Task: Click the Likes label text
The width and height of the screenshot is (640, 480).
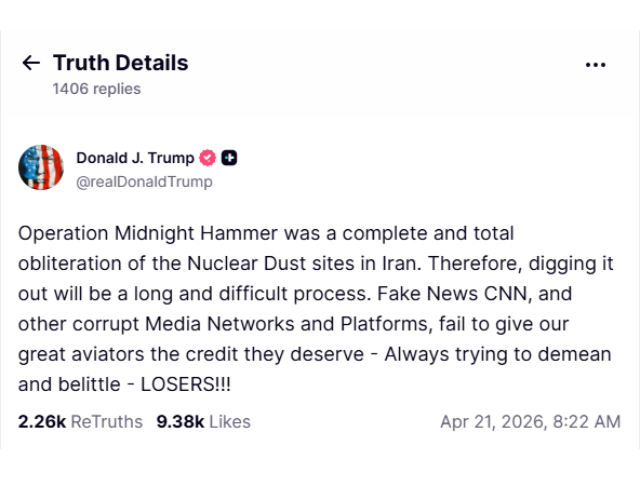Action: click(230, 422)
